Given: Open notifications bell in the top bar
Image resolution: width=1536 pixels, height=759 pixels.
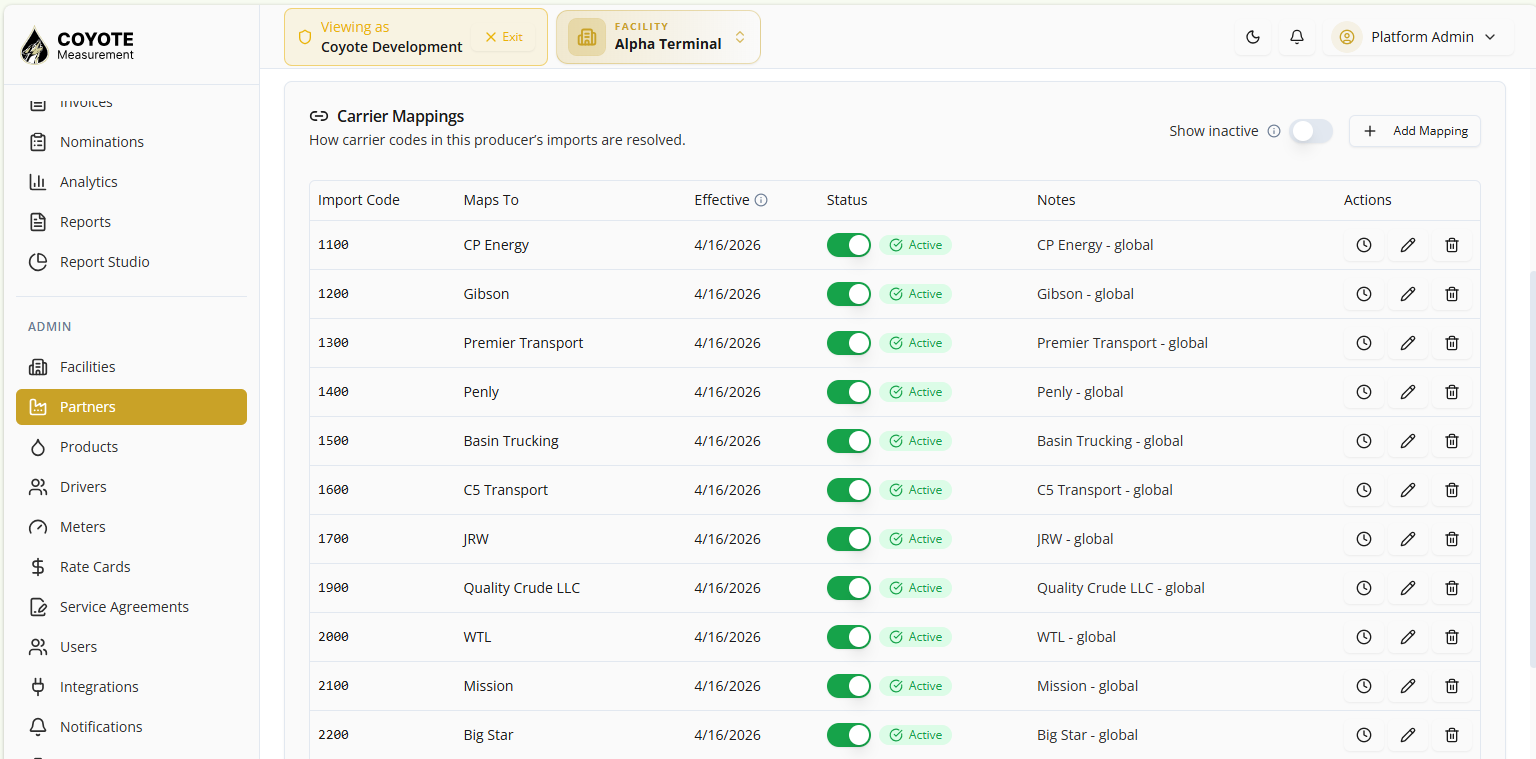Looking at the screenshot, I should click(x=1297, y=37).
